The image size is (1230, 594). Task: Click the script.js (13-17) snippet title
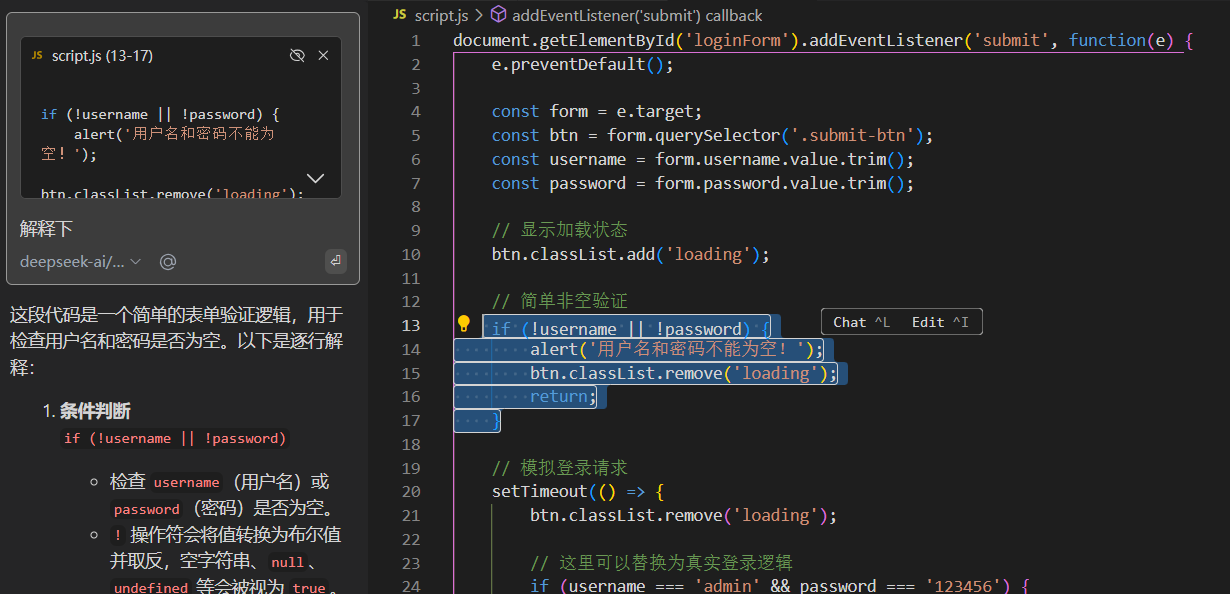pyautogui.click(x=102, y=55)
